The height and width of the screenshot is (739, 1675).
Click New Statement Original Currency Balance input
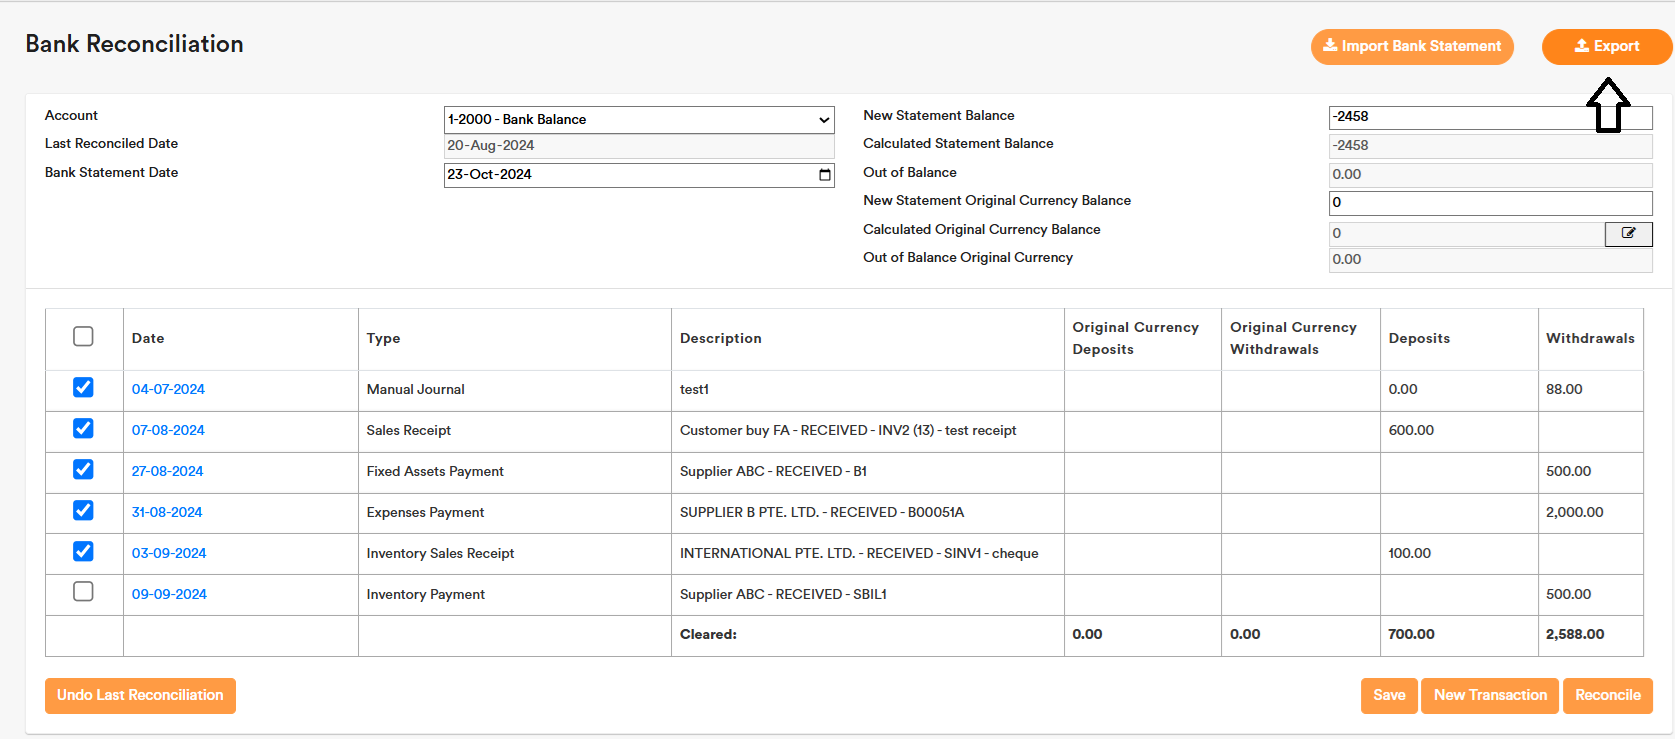click(1489, 203)
